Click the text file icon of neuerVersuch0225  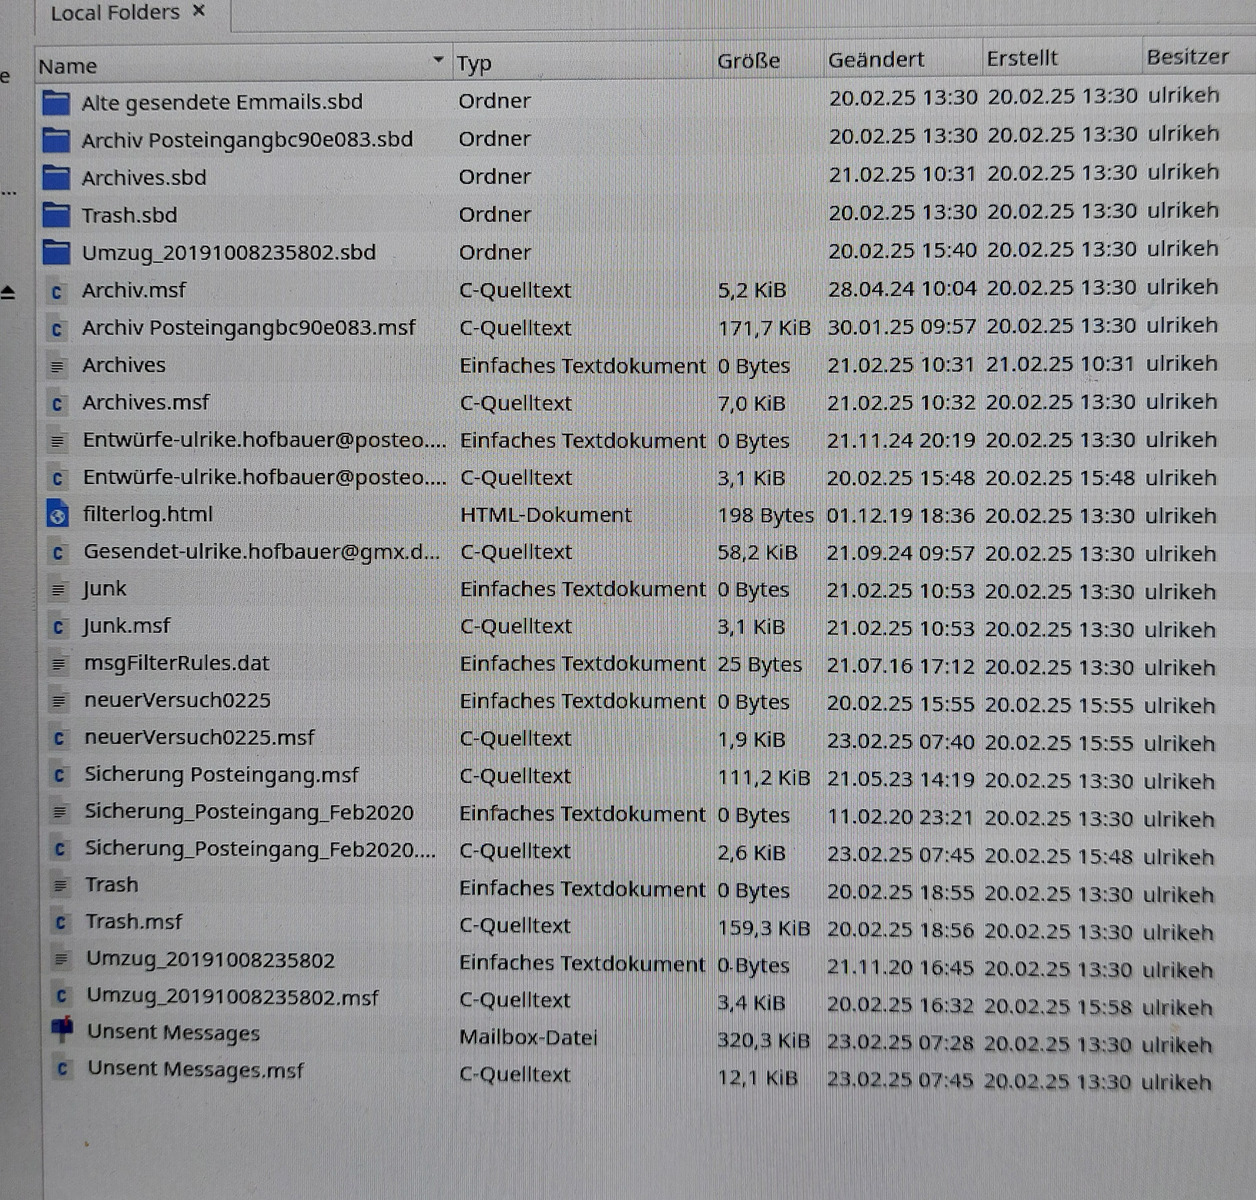pyautogui.click(x=59, y=701)
